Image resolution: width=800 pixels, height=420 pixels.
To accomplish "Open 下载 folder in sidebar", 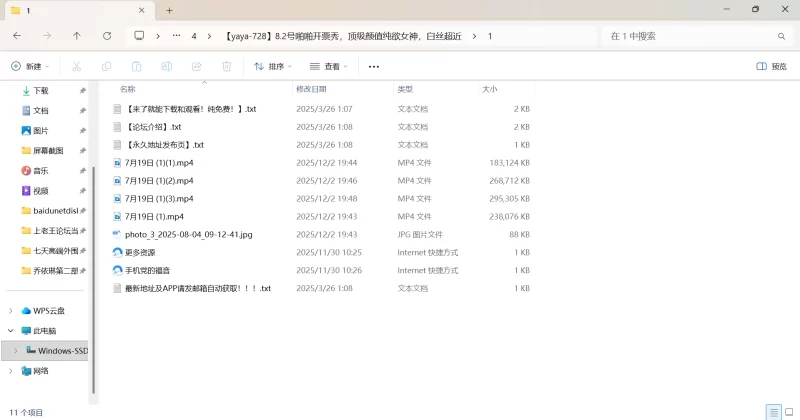I will click(41, 90).
